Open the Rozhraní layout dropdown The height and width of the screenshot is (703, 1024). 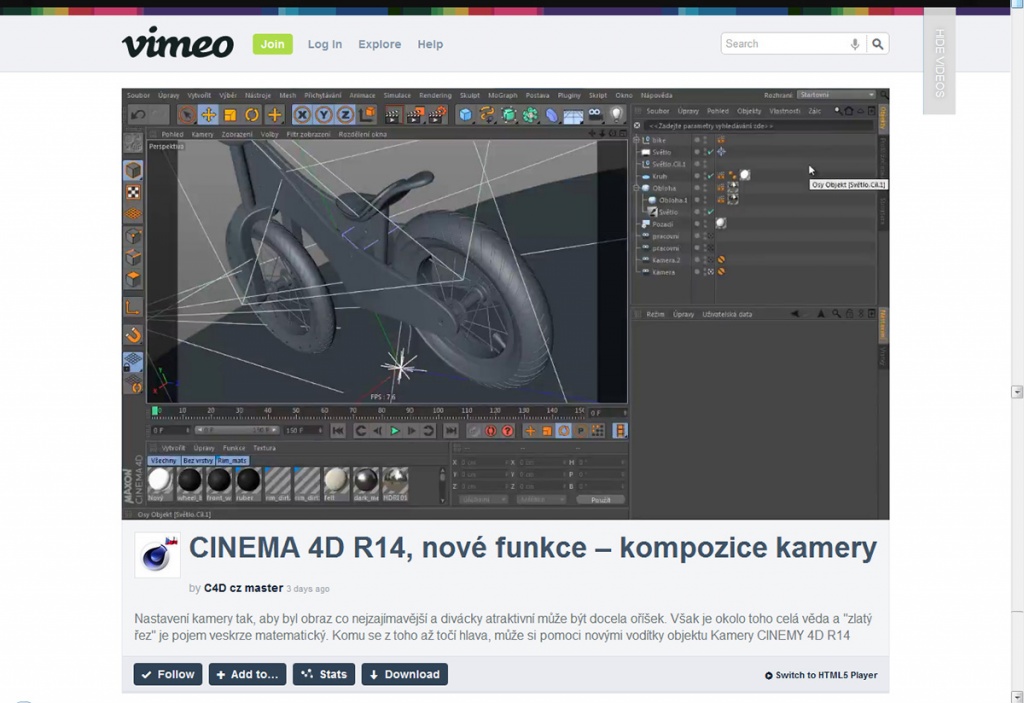tap(837, 95)
